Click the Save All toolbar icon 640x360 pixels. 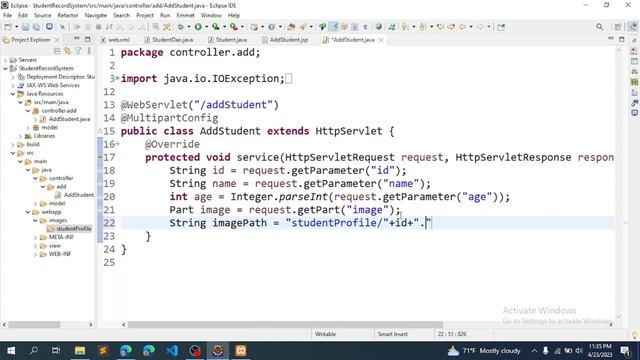pos(36,27)
